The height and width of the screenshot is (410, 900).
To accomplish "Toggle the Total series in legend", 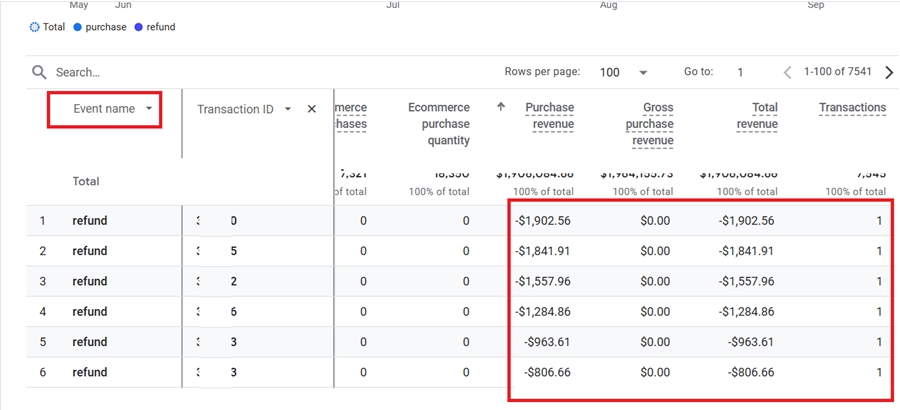I will [x=47, y=27].
